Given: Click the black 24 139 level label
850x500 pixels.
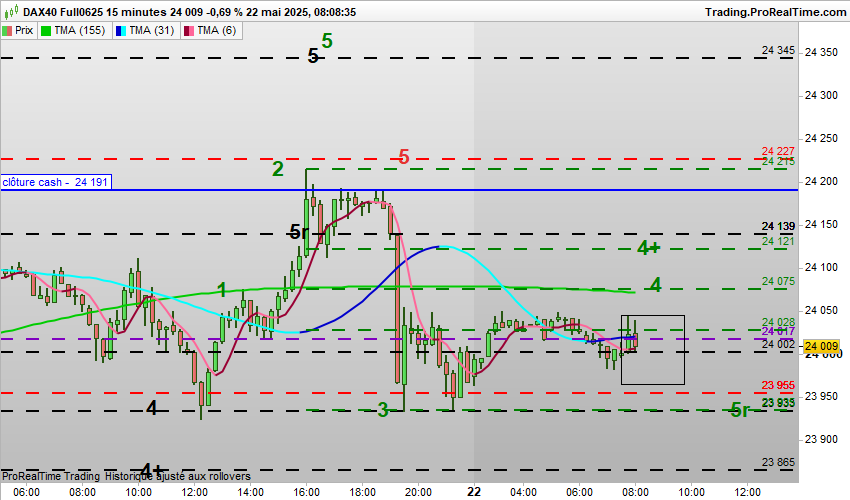Looking at the screenshot, I should [x=778, y=226].
